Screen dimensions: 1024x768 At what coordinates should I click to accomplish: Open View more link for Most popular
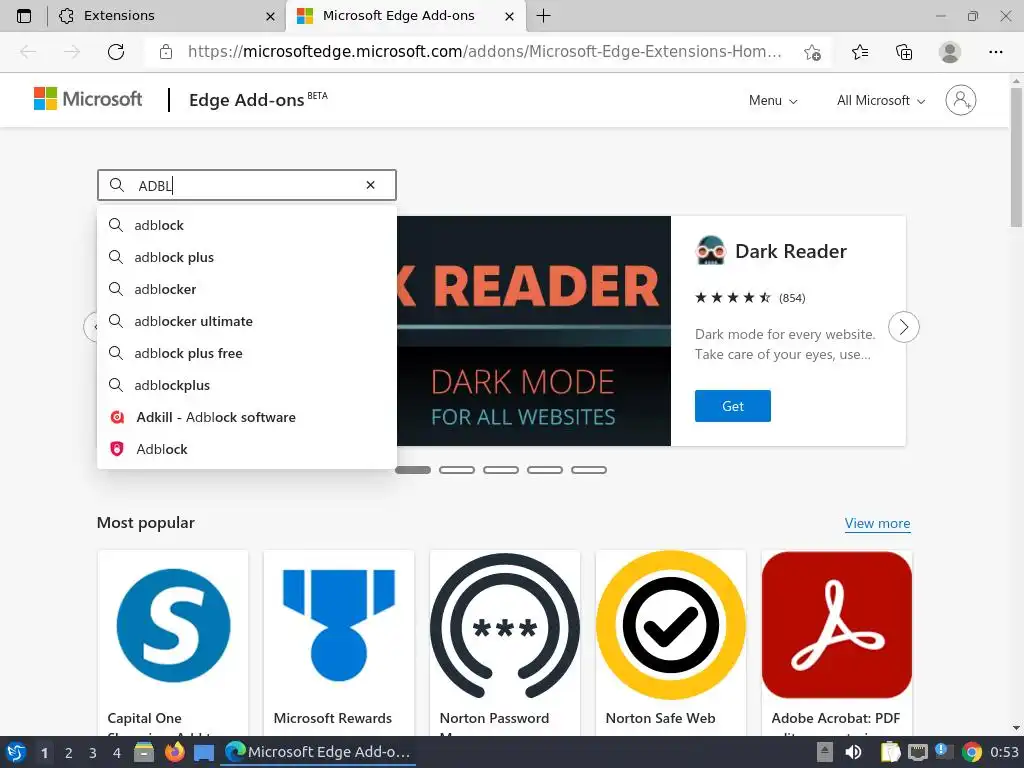point(877,523)
